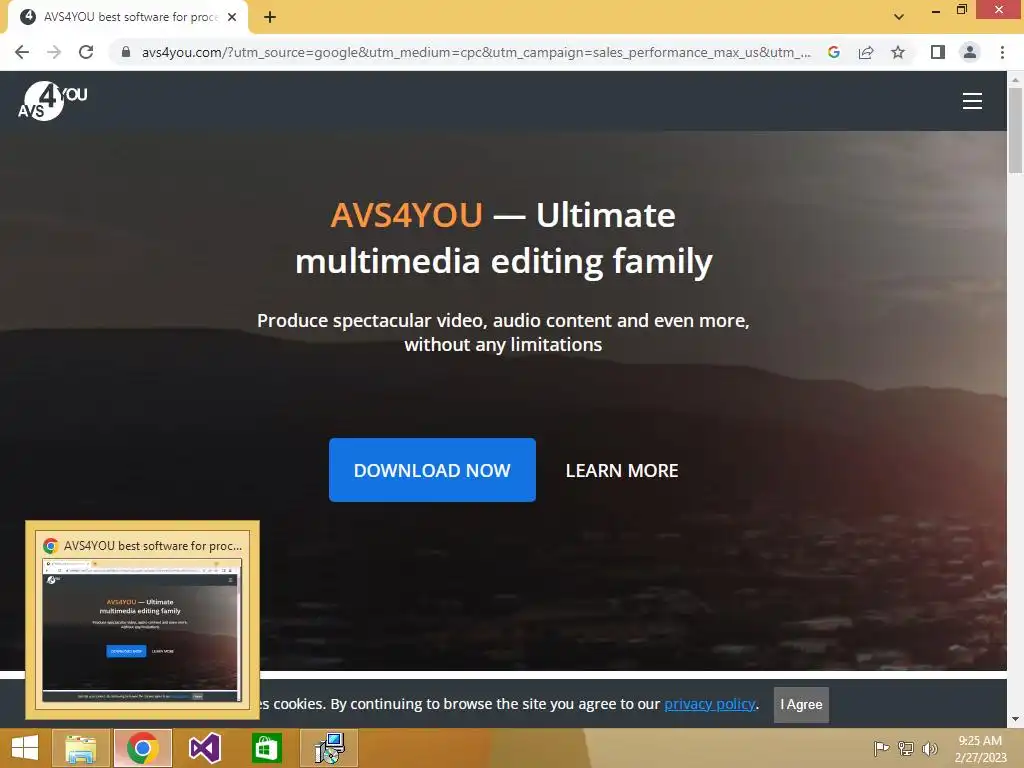Open a new tab with the plus button
This screenshot has width=1024, height=768.
(x=270, y=17)
